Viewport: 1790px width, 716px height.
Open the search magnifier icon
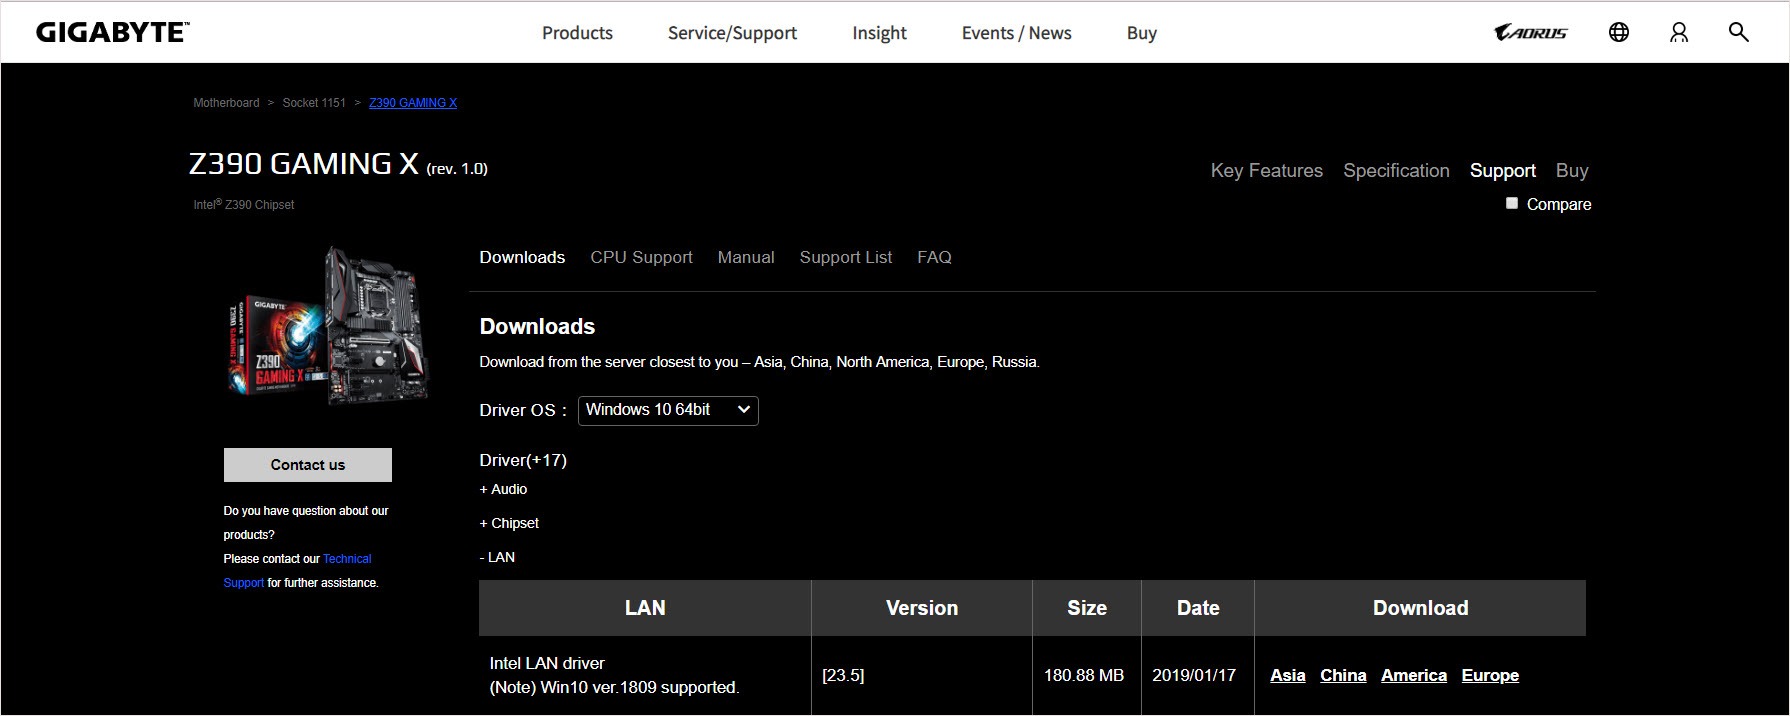pyautogui.click(x=1738, y=33)
